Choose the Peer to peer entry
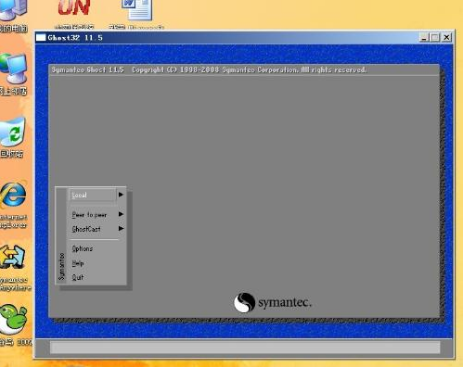 (89, 215)
